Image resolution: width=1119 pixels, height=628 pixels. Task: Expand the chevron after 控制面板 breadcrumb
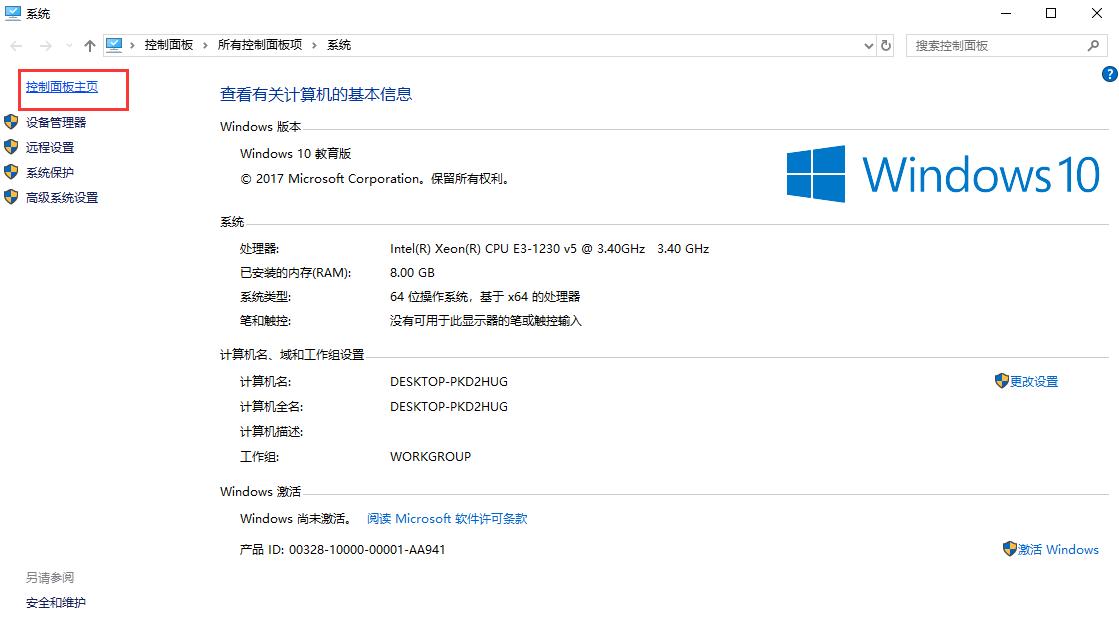tap(206, 46)
